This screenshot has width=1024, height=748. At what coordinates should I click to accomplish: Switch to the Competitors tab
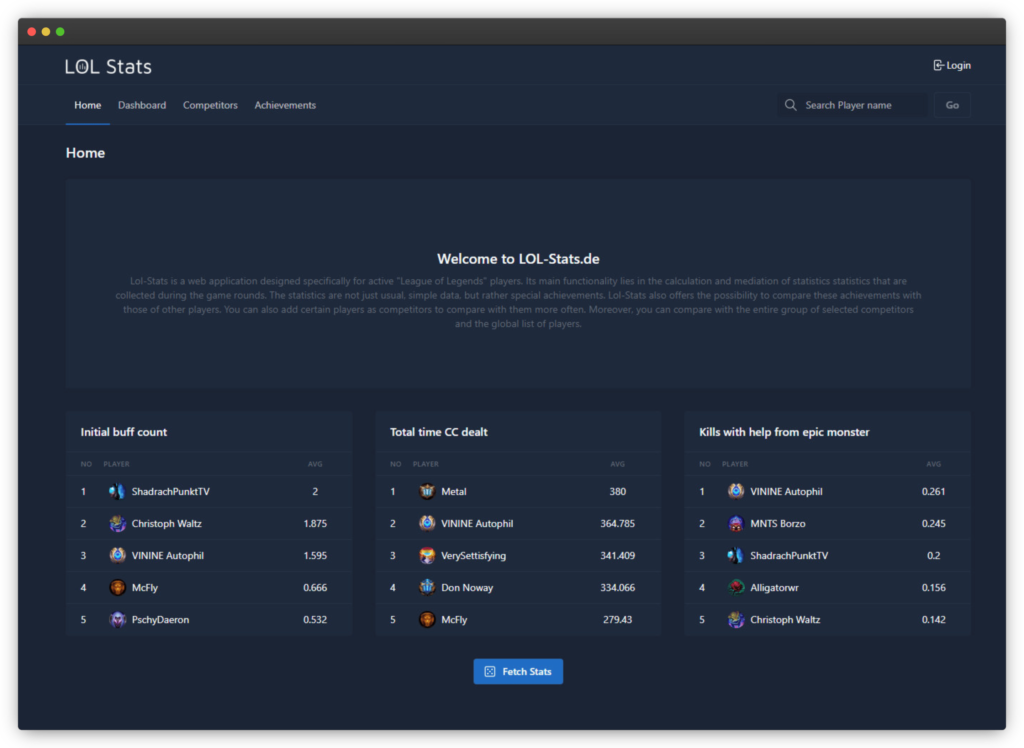(210, 105)
